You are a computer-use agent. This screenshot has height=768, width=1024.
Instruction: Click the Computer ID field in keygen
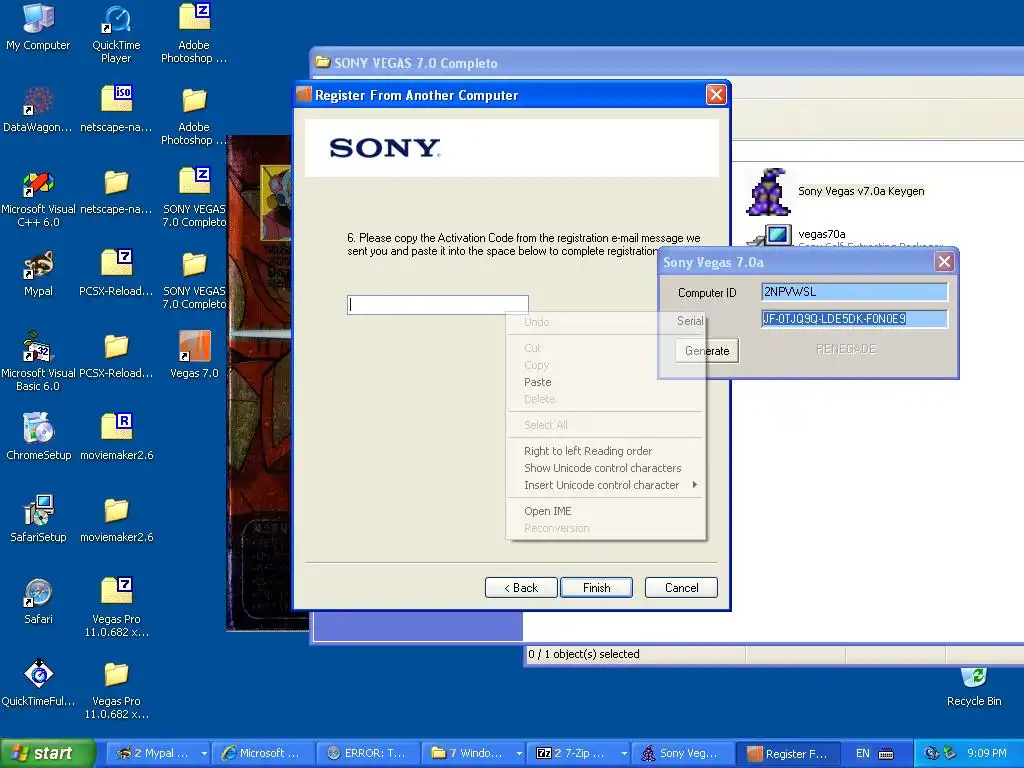click(x=854, y=291)
